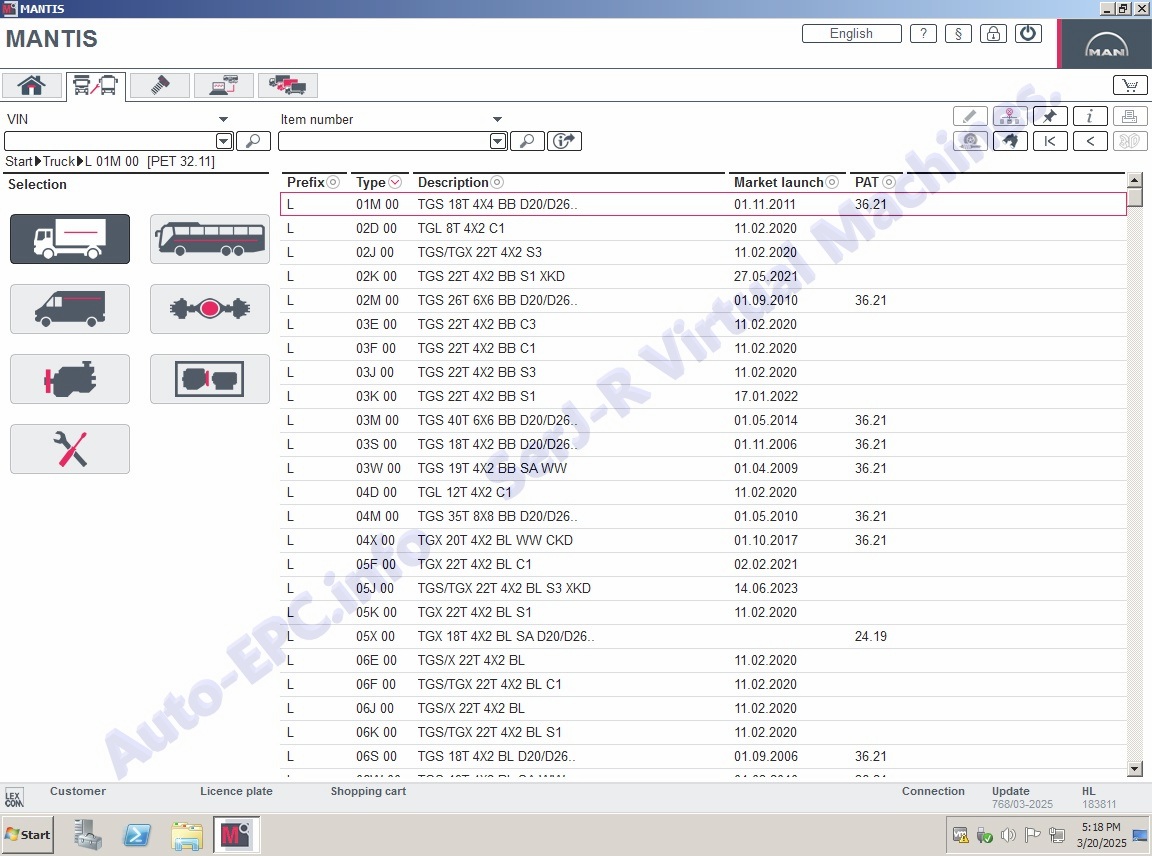Screen dimensions: 1152x856
Task: Select the Van category icon
Action: 70,309
